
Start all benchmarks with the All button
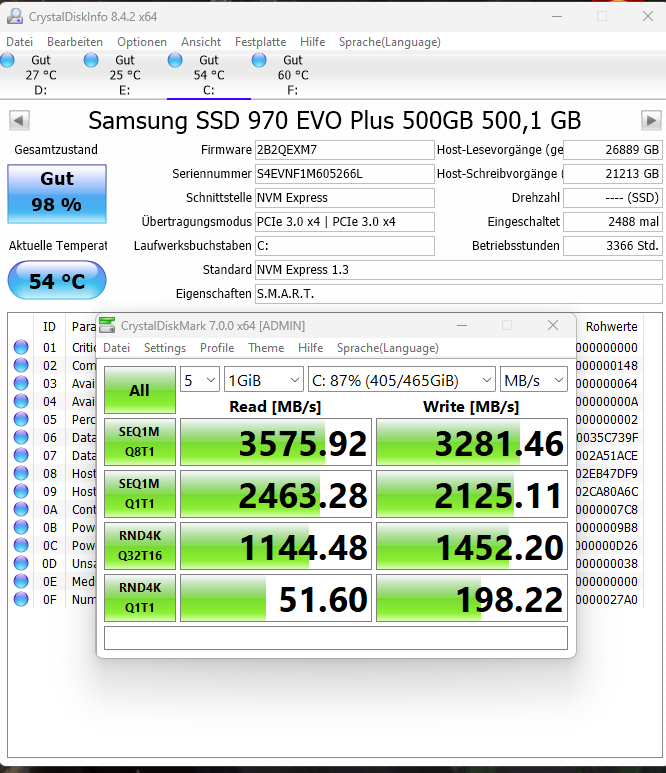click(140, 390)
